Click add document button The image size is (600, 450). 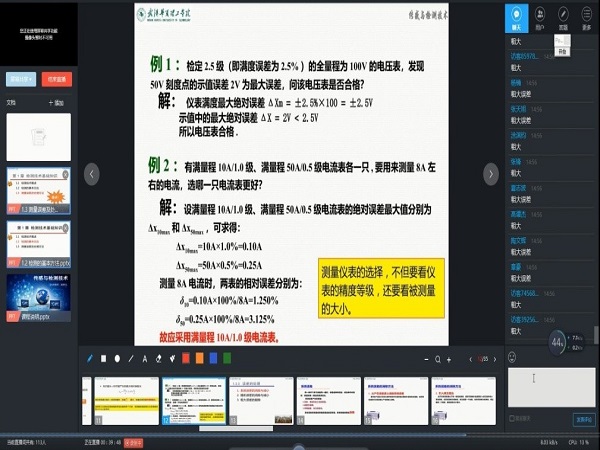(x=57, y=102)
